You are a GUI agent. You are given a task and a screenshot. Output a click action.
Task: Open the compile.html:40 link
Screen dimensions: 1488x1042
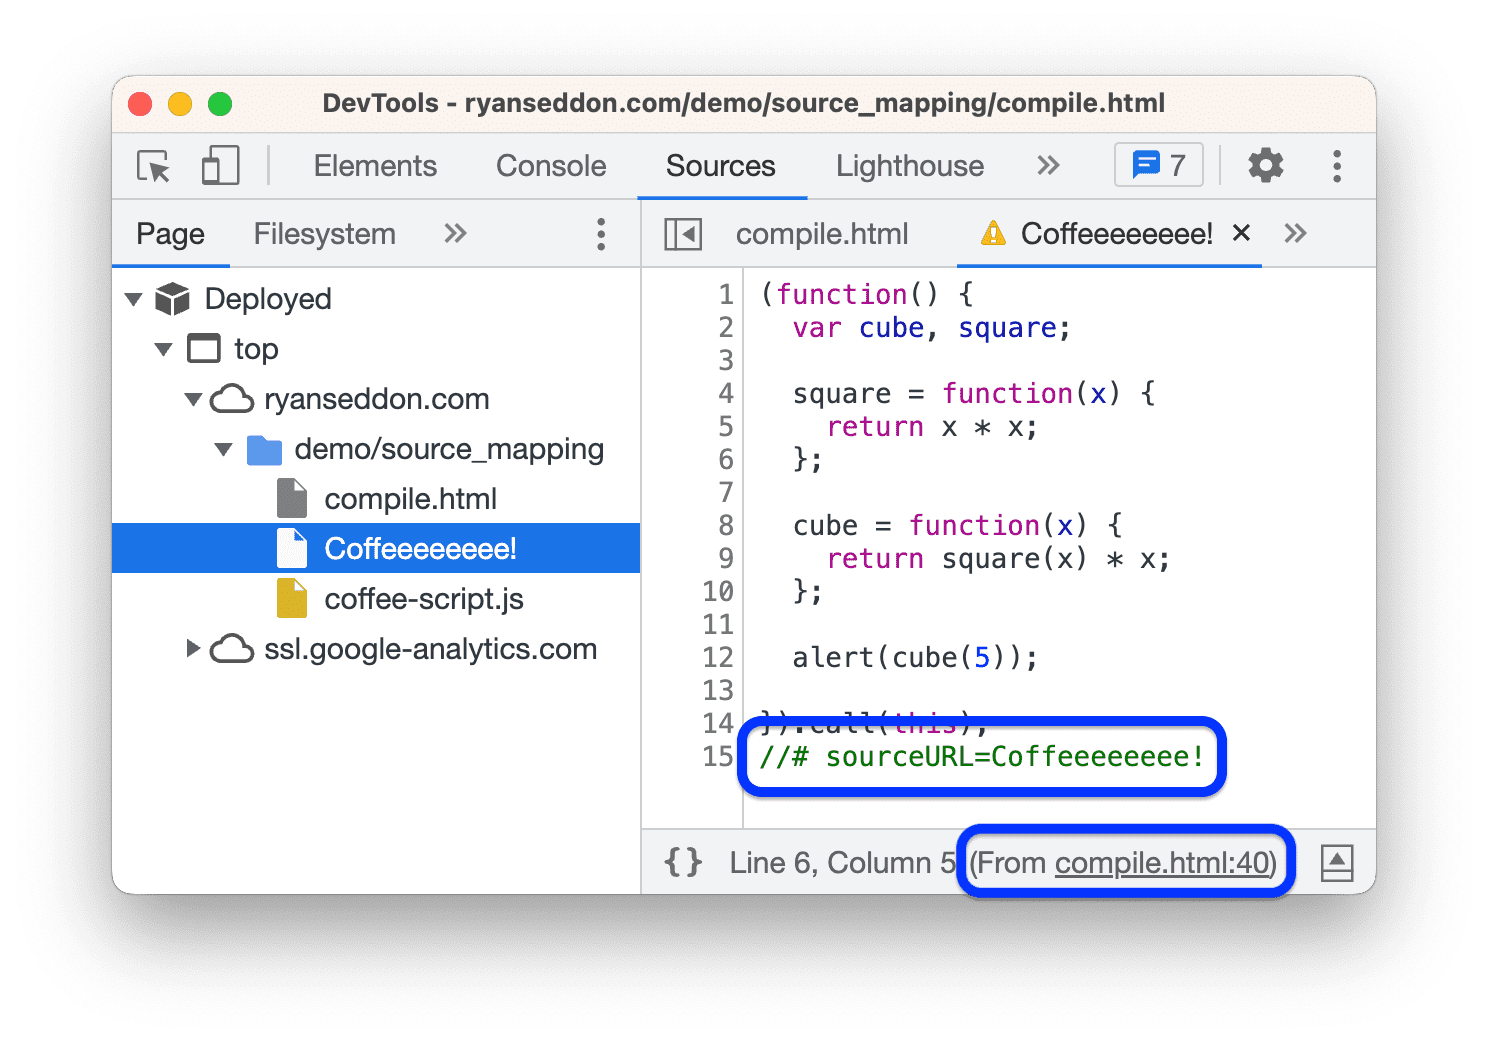tap(1163, 861)
